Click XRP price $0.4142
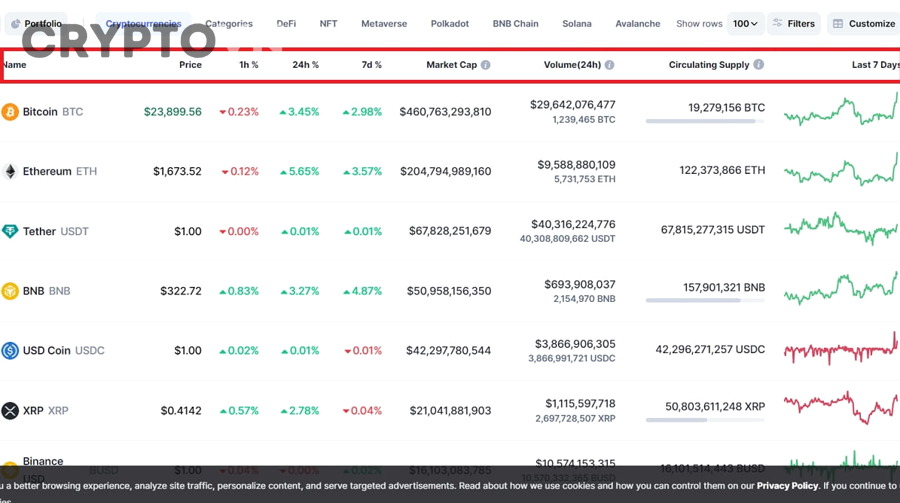900x503 pixels. click(x=181, y=411)
